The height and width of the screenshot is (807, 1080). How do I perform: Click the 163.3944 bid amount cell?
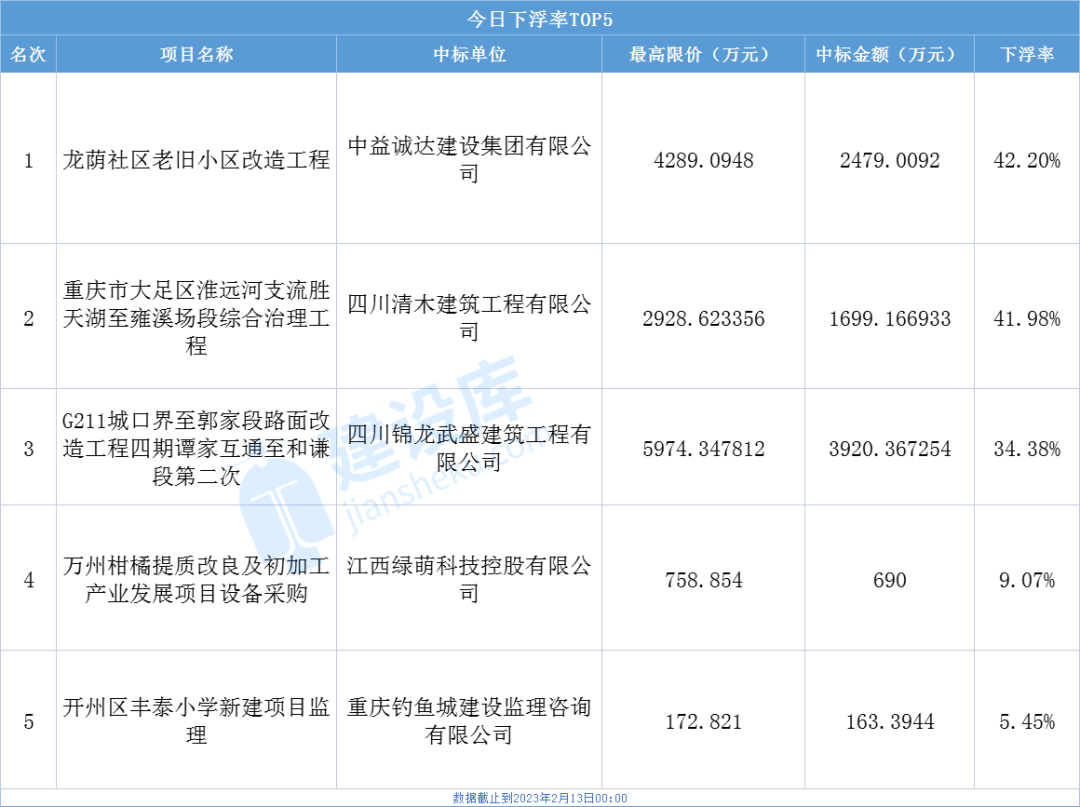tap(889, 721)
